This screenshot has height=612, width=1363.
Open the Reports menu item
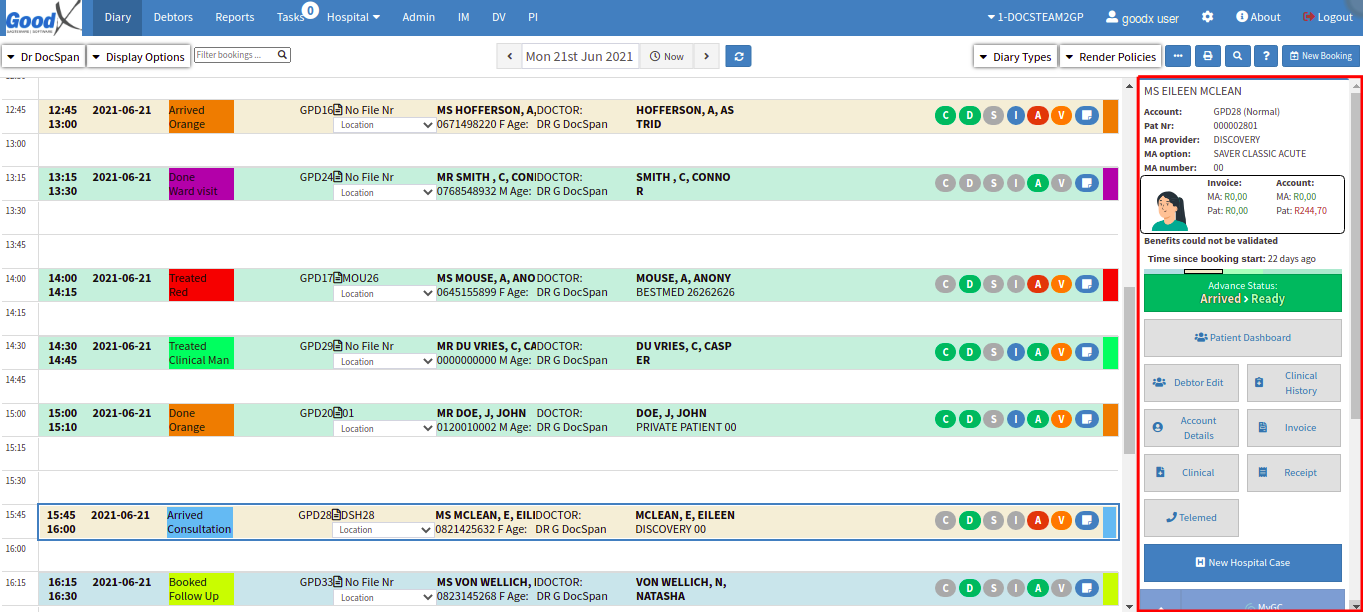[x=234, y=17]
